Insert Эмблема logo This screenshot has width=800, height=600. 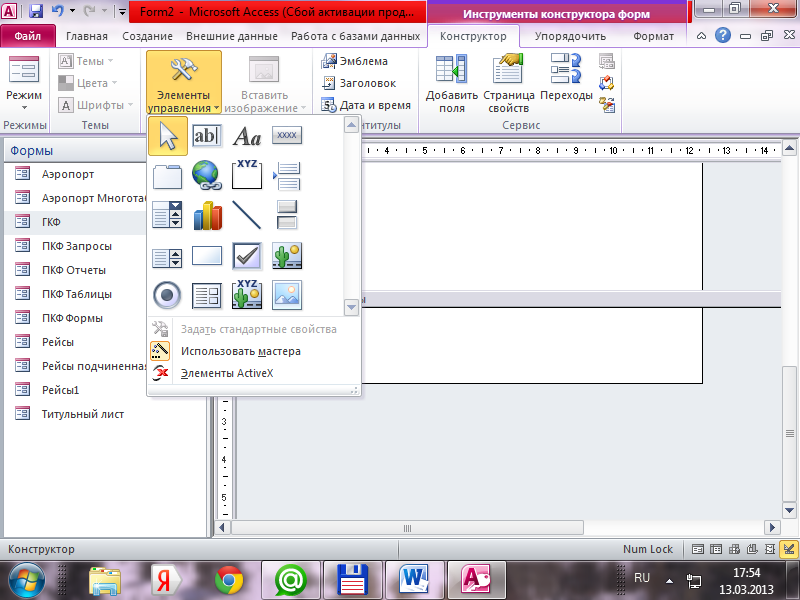click(x=354, y=61)
